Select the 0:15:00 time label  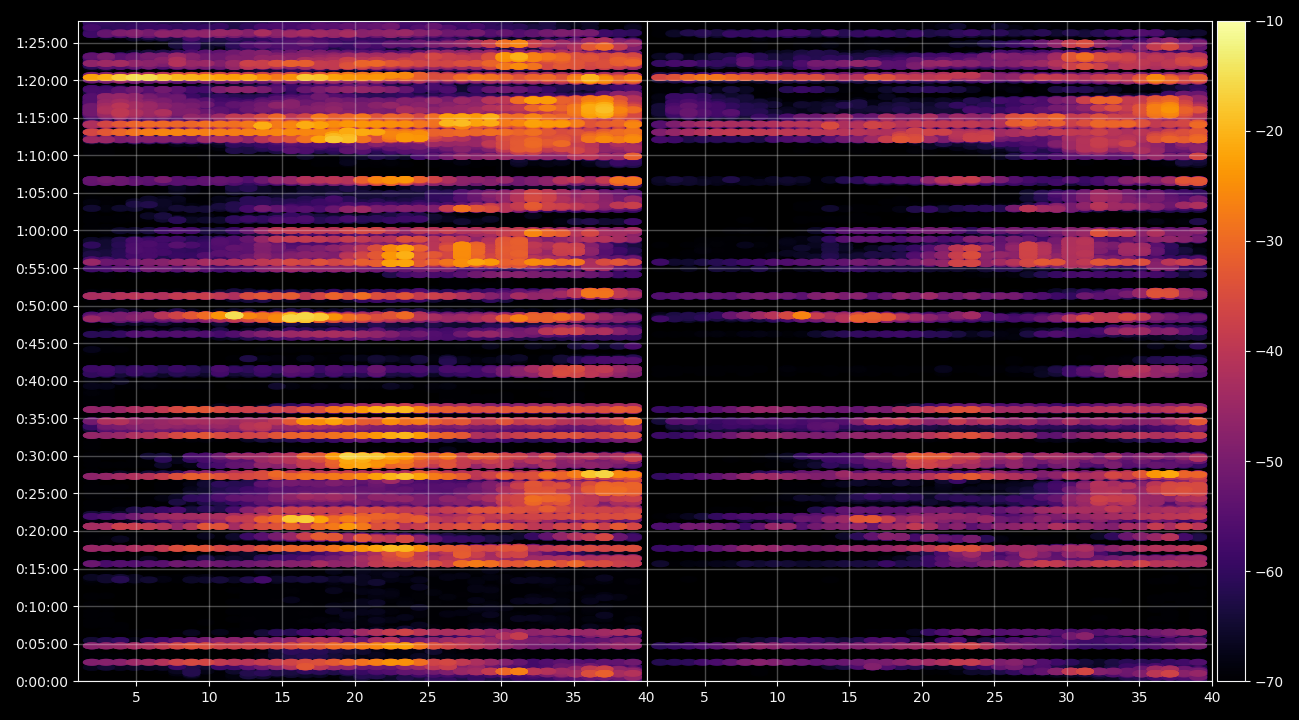(x=42, y=569)
